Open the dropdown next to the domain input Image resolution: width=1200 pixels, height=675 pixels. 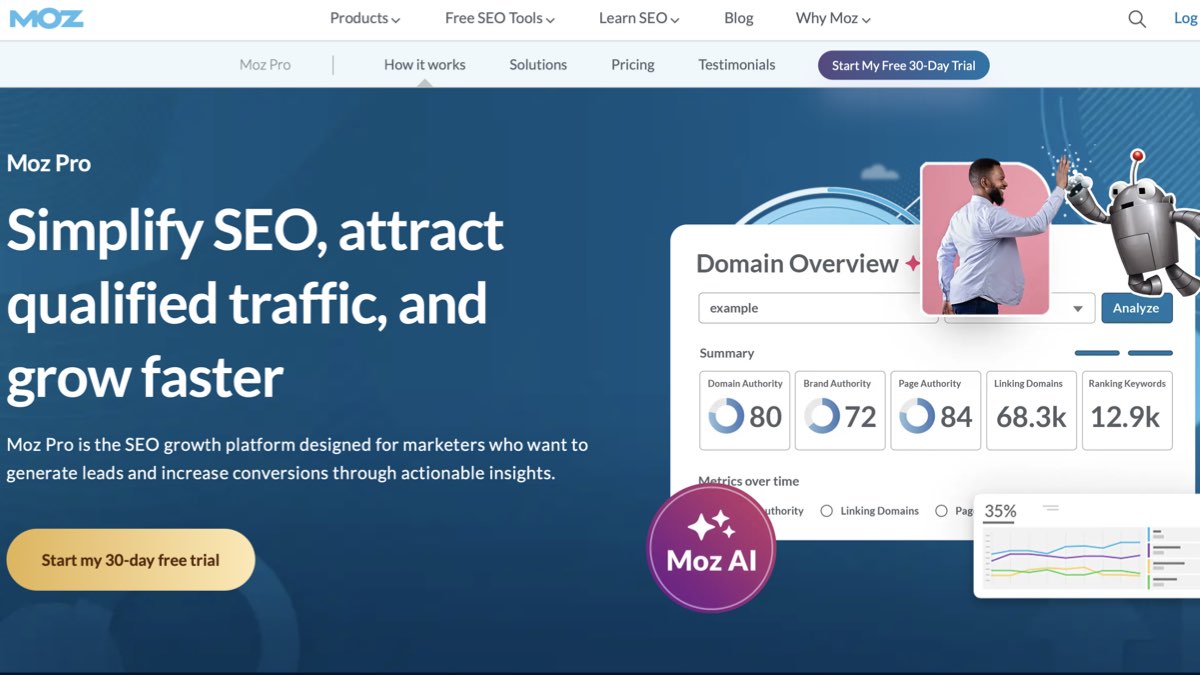pyautogui.click(x=1079, y=308)
